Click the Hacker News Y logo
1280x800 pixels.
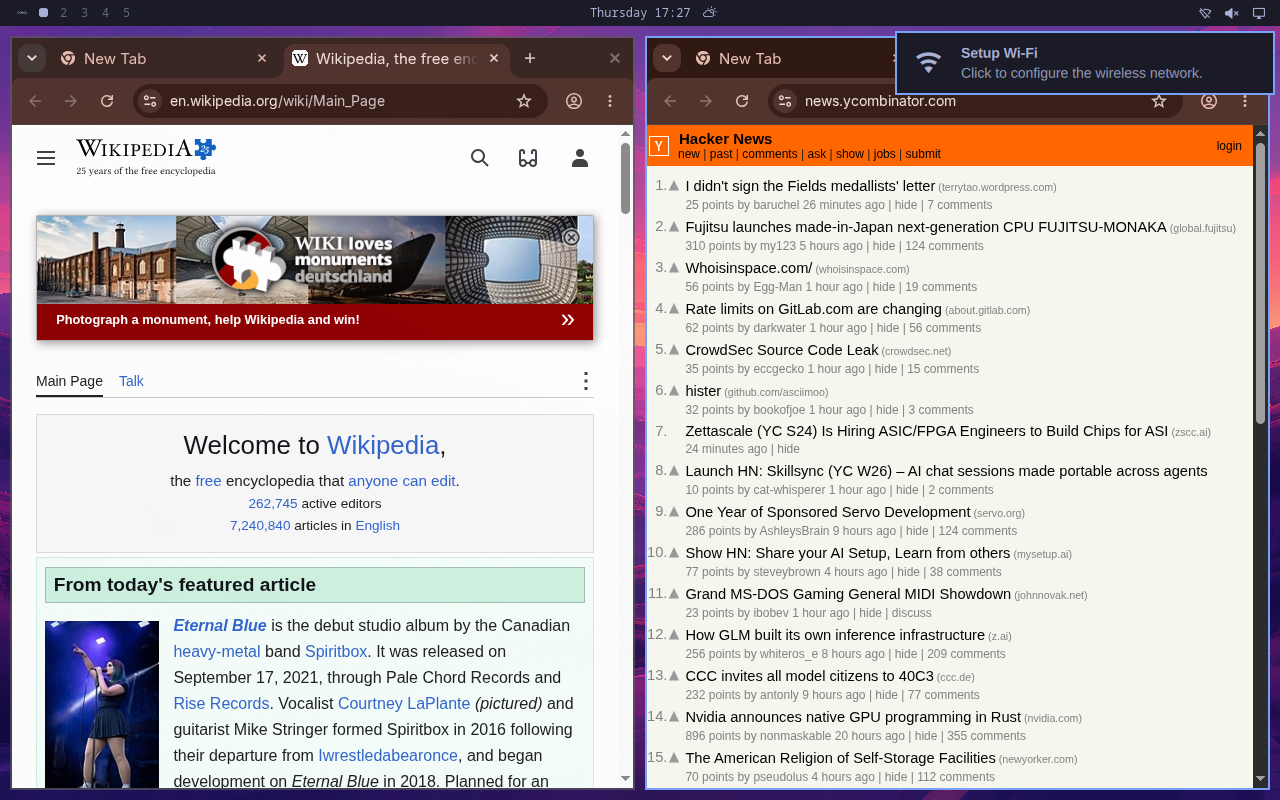tap(659, 146)
